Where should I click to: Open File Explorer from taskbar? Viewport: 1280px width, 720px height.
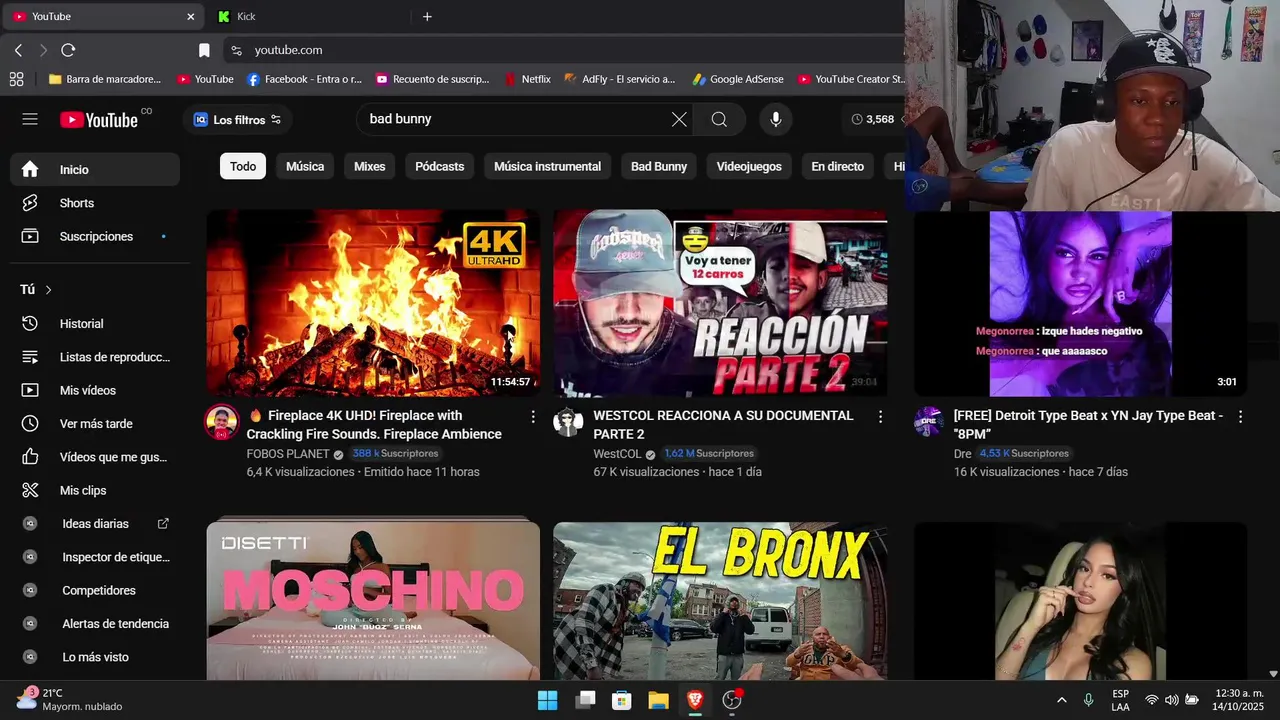coord(658,700)
